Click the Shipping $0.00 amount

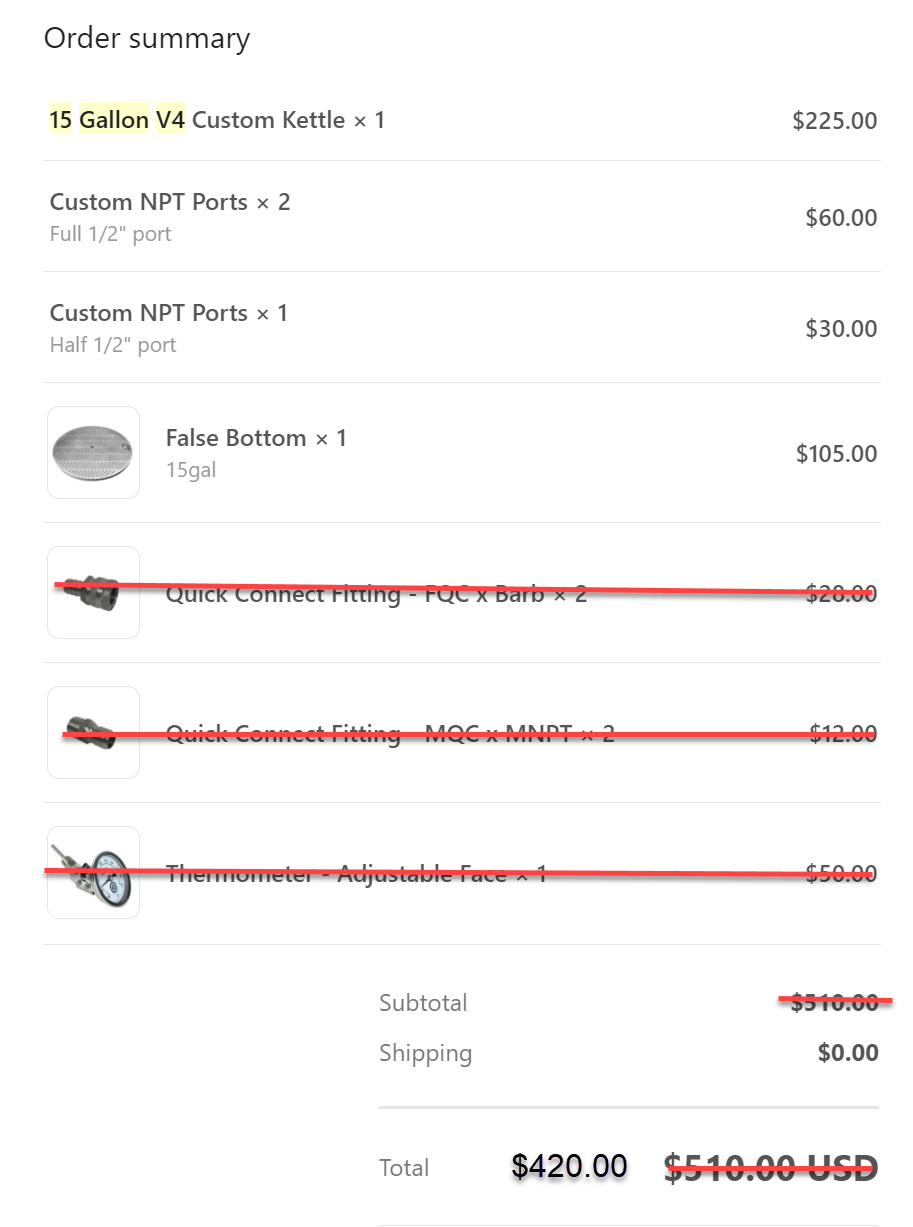tap(848, 1053)
